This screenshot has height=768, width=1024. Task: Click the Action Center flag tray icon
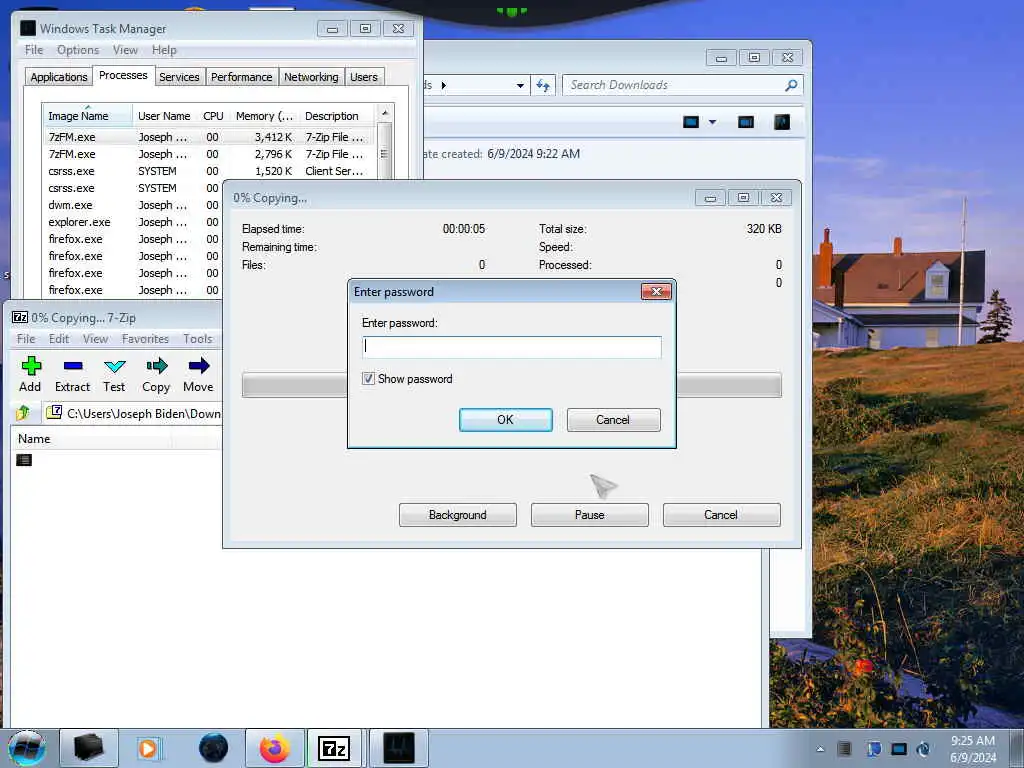click(874, 749)
